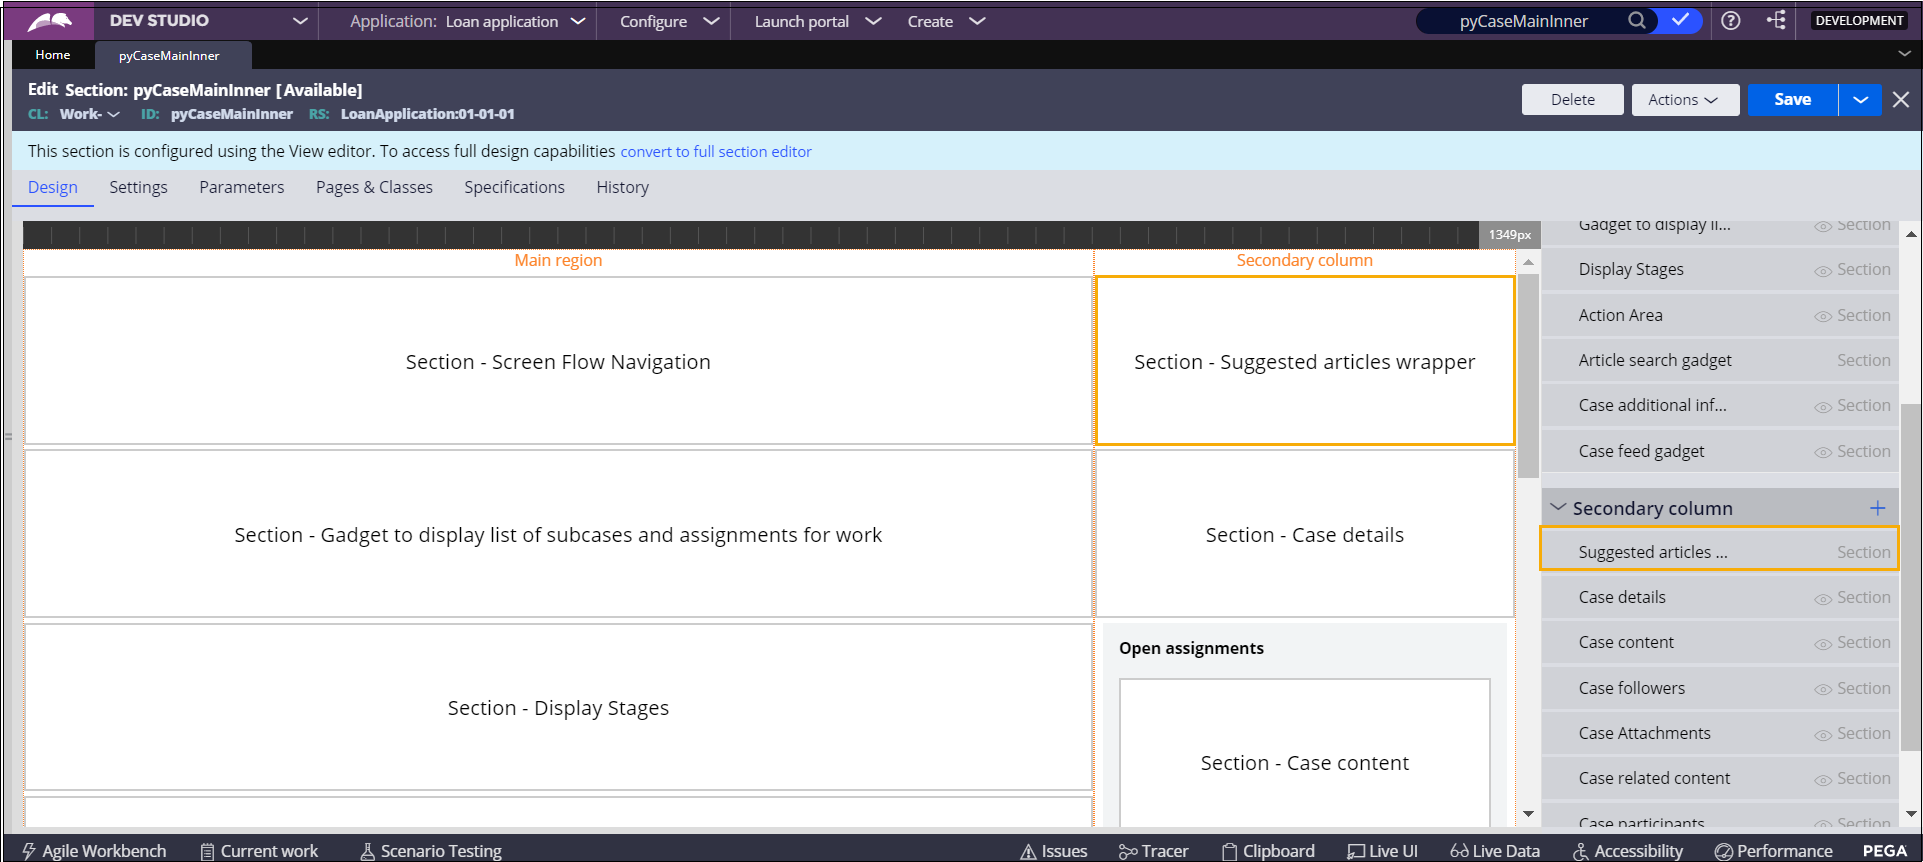
Task: Open Accessibility tool in footer
Action: coord(1627,851)
